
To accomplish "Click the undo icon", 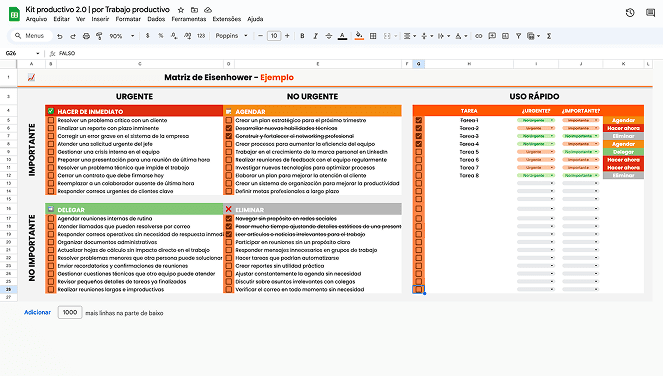I will (60, 36).
